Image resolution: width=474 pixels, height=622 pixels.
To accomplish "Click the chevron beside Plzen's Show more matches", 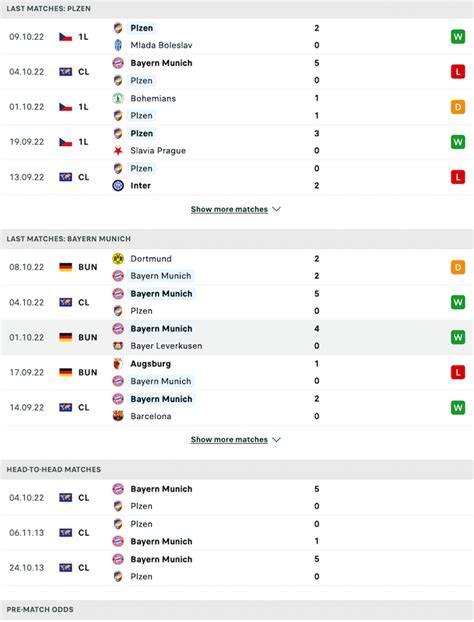I will [276, 209].
